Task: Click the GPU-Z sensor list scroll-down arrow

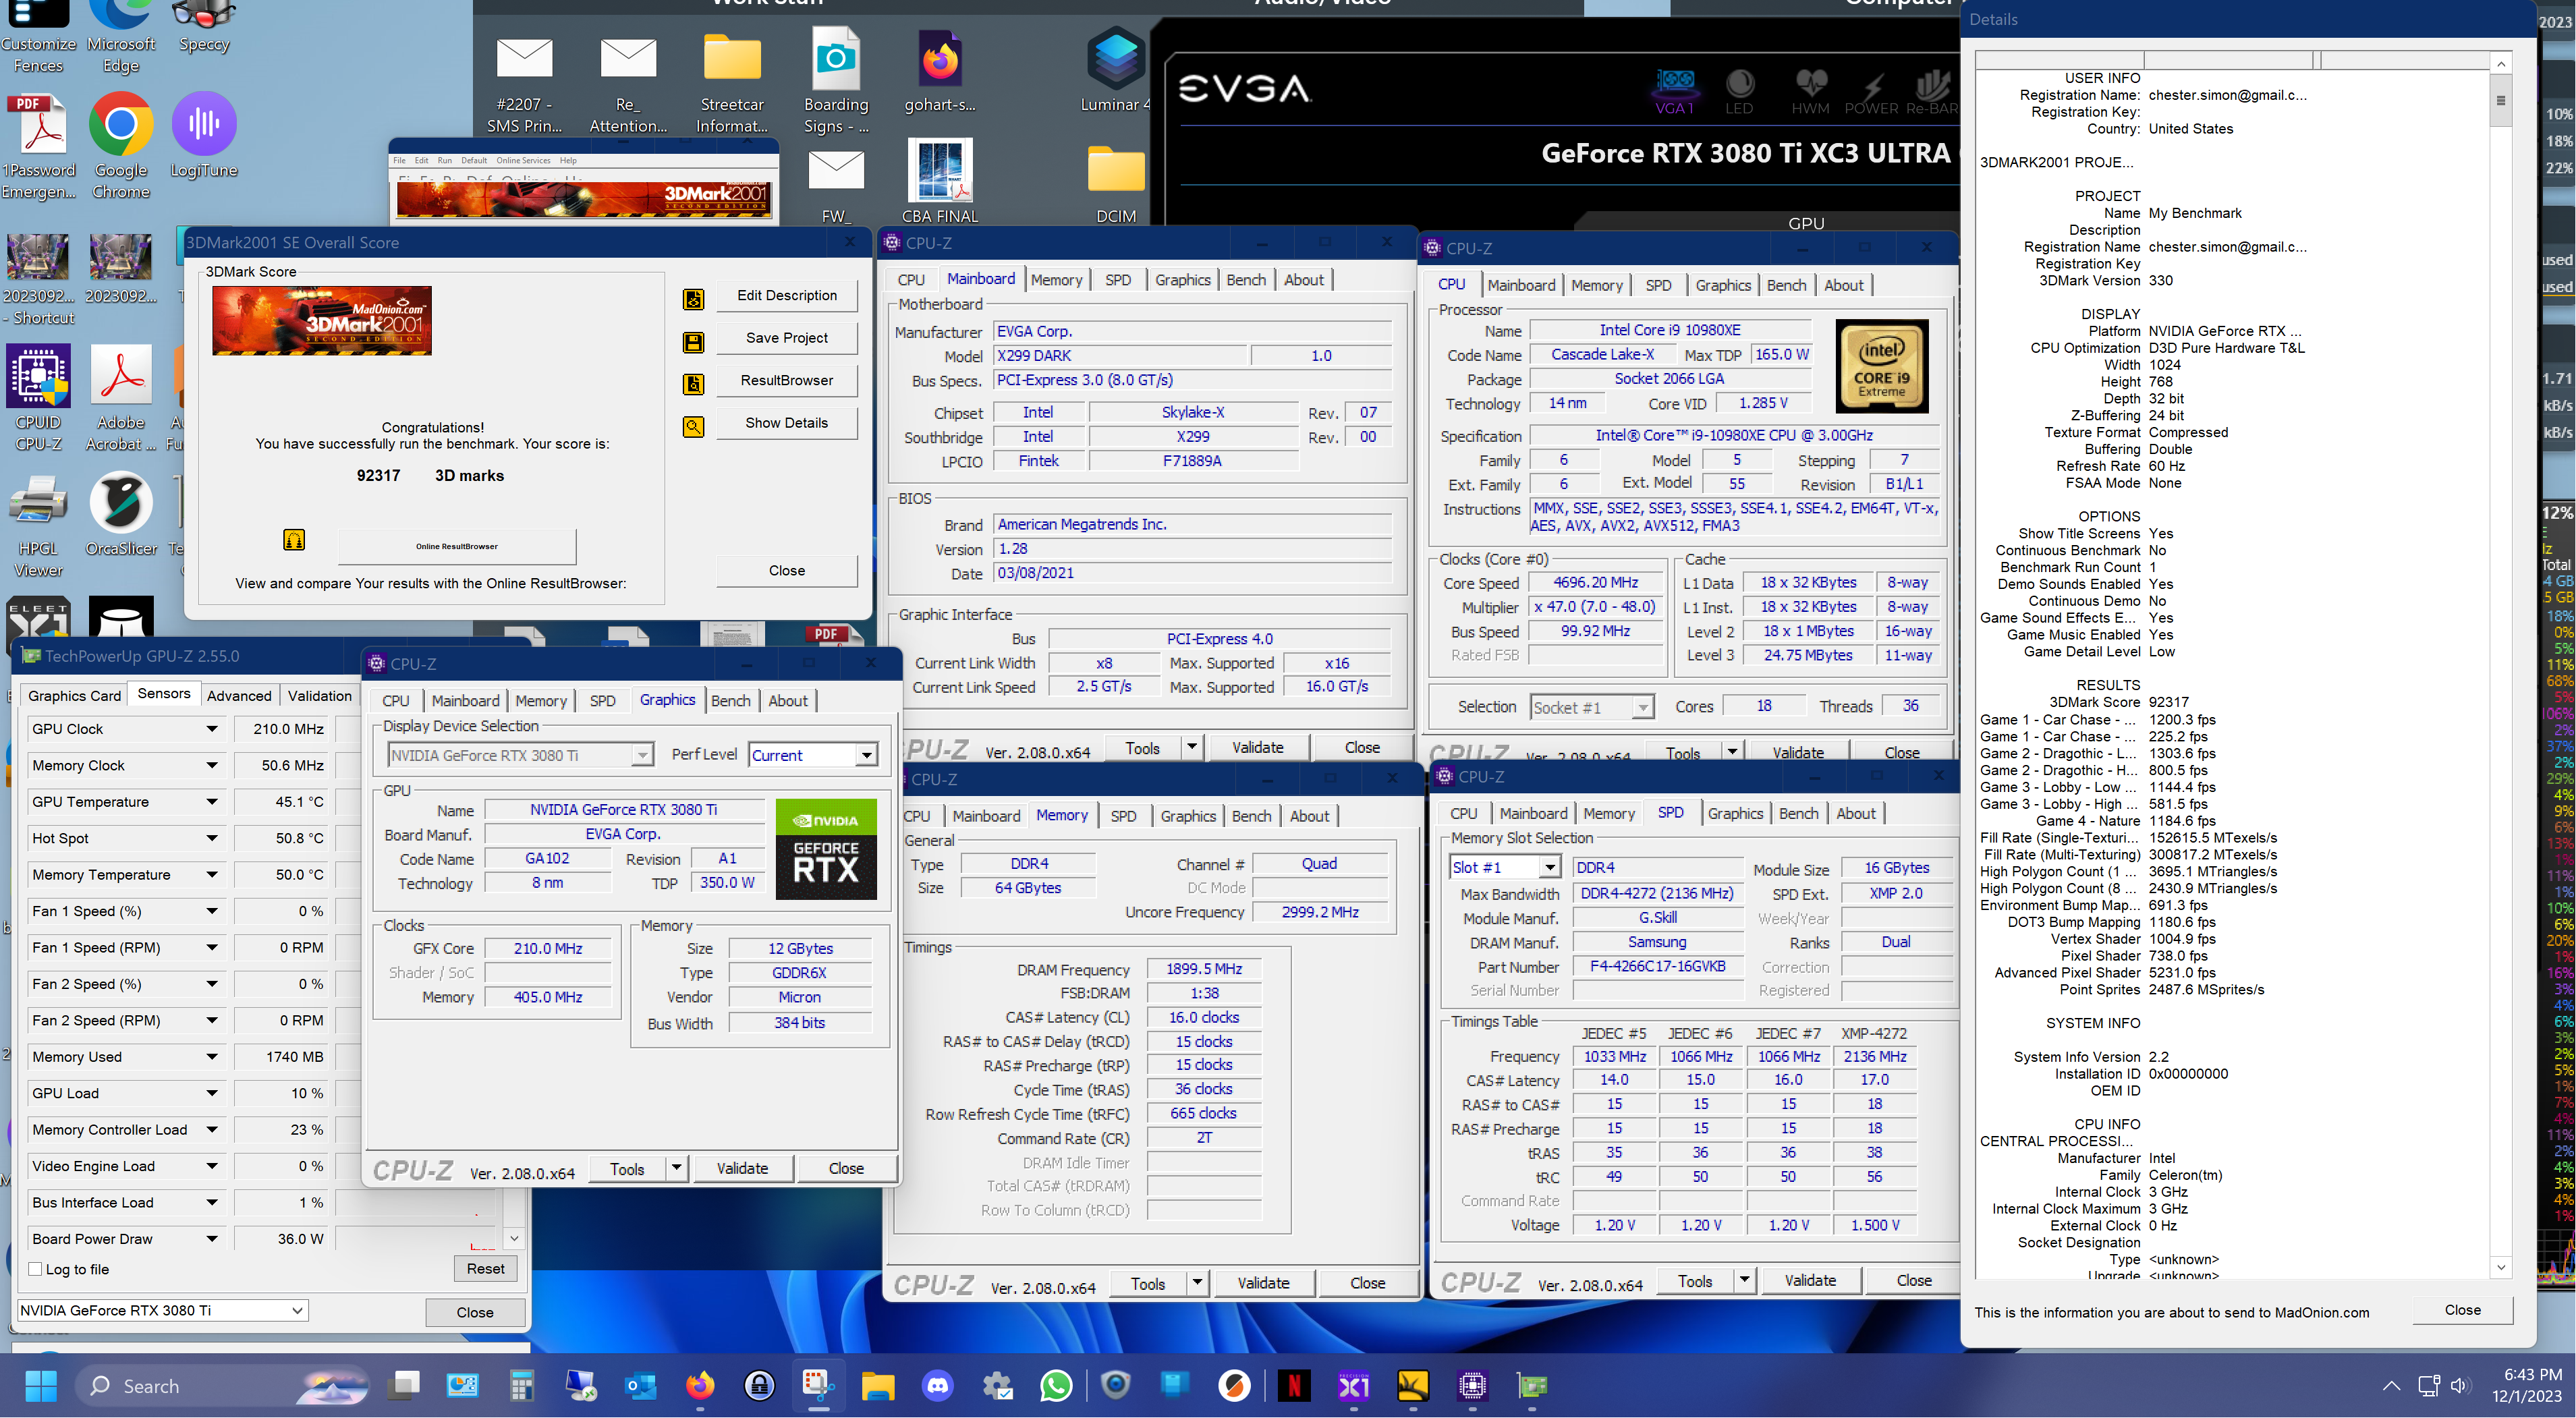Action: [514, 1238]
